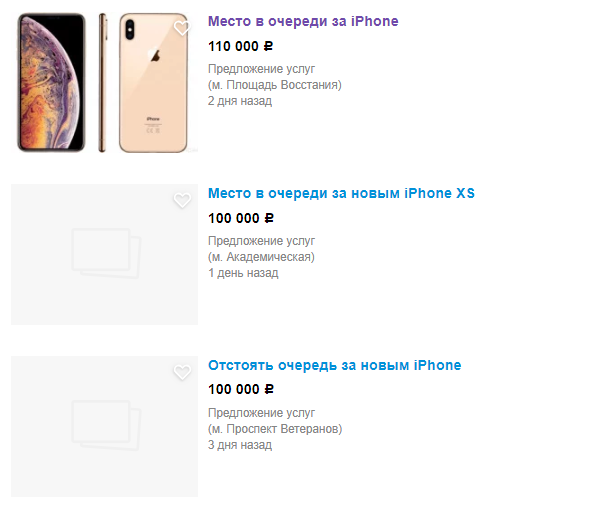
Task: Open Место в очереди за новым iPhone XS
Action: pos(341,193)
